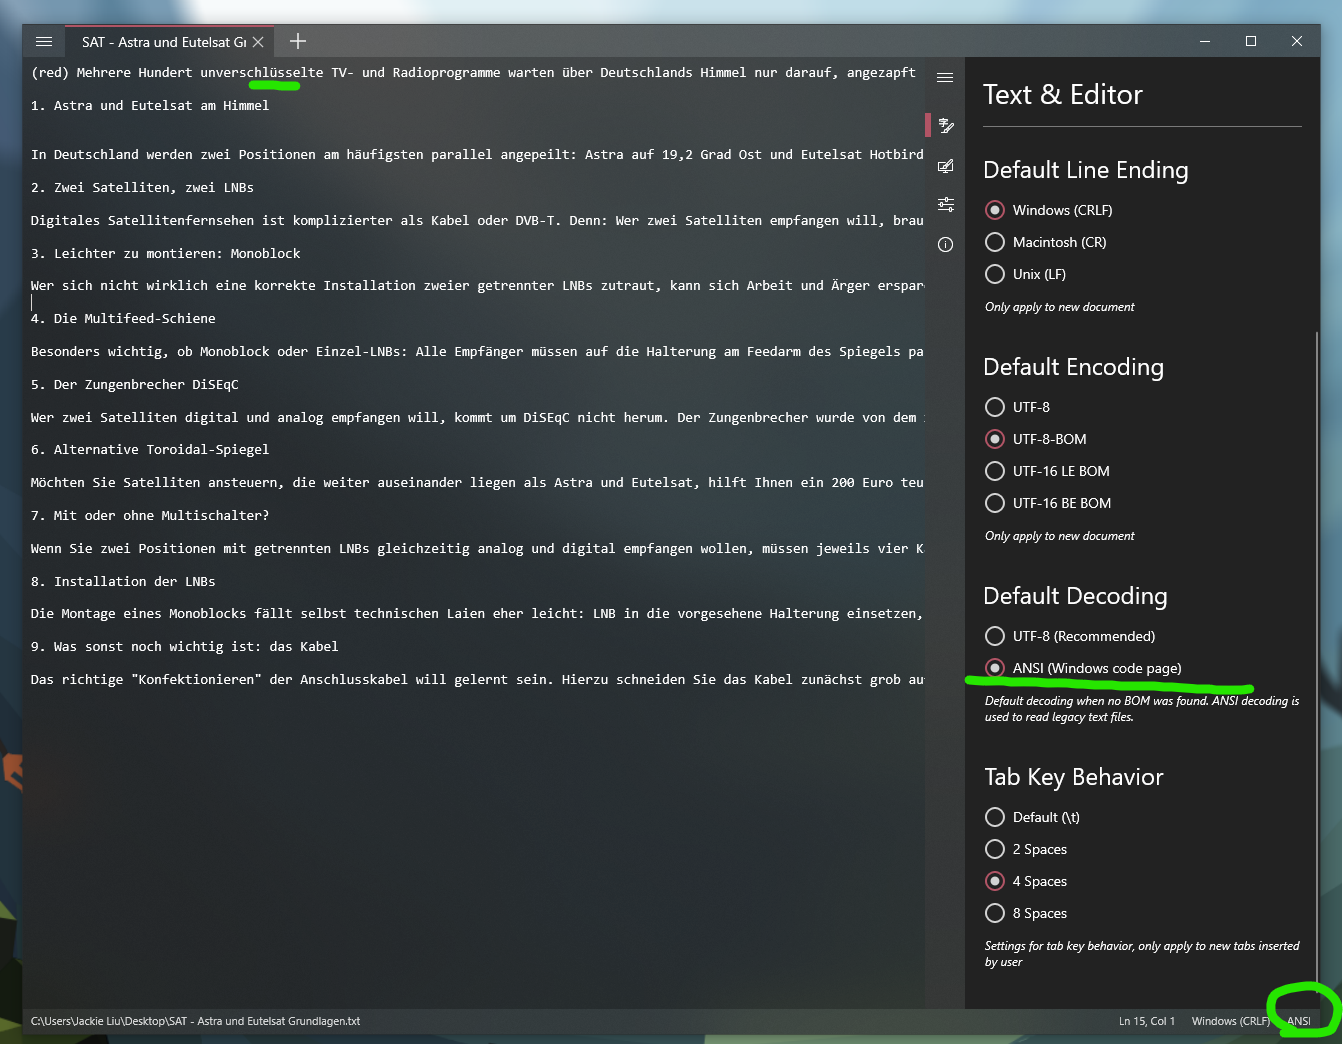Open the settings panel hamburger menu
The width and height of the screenshot is (1343, 1044).
point(945,77)
